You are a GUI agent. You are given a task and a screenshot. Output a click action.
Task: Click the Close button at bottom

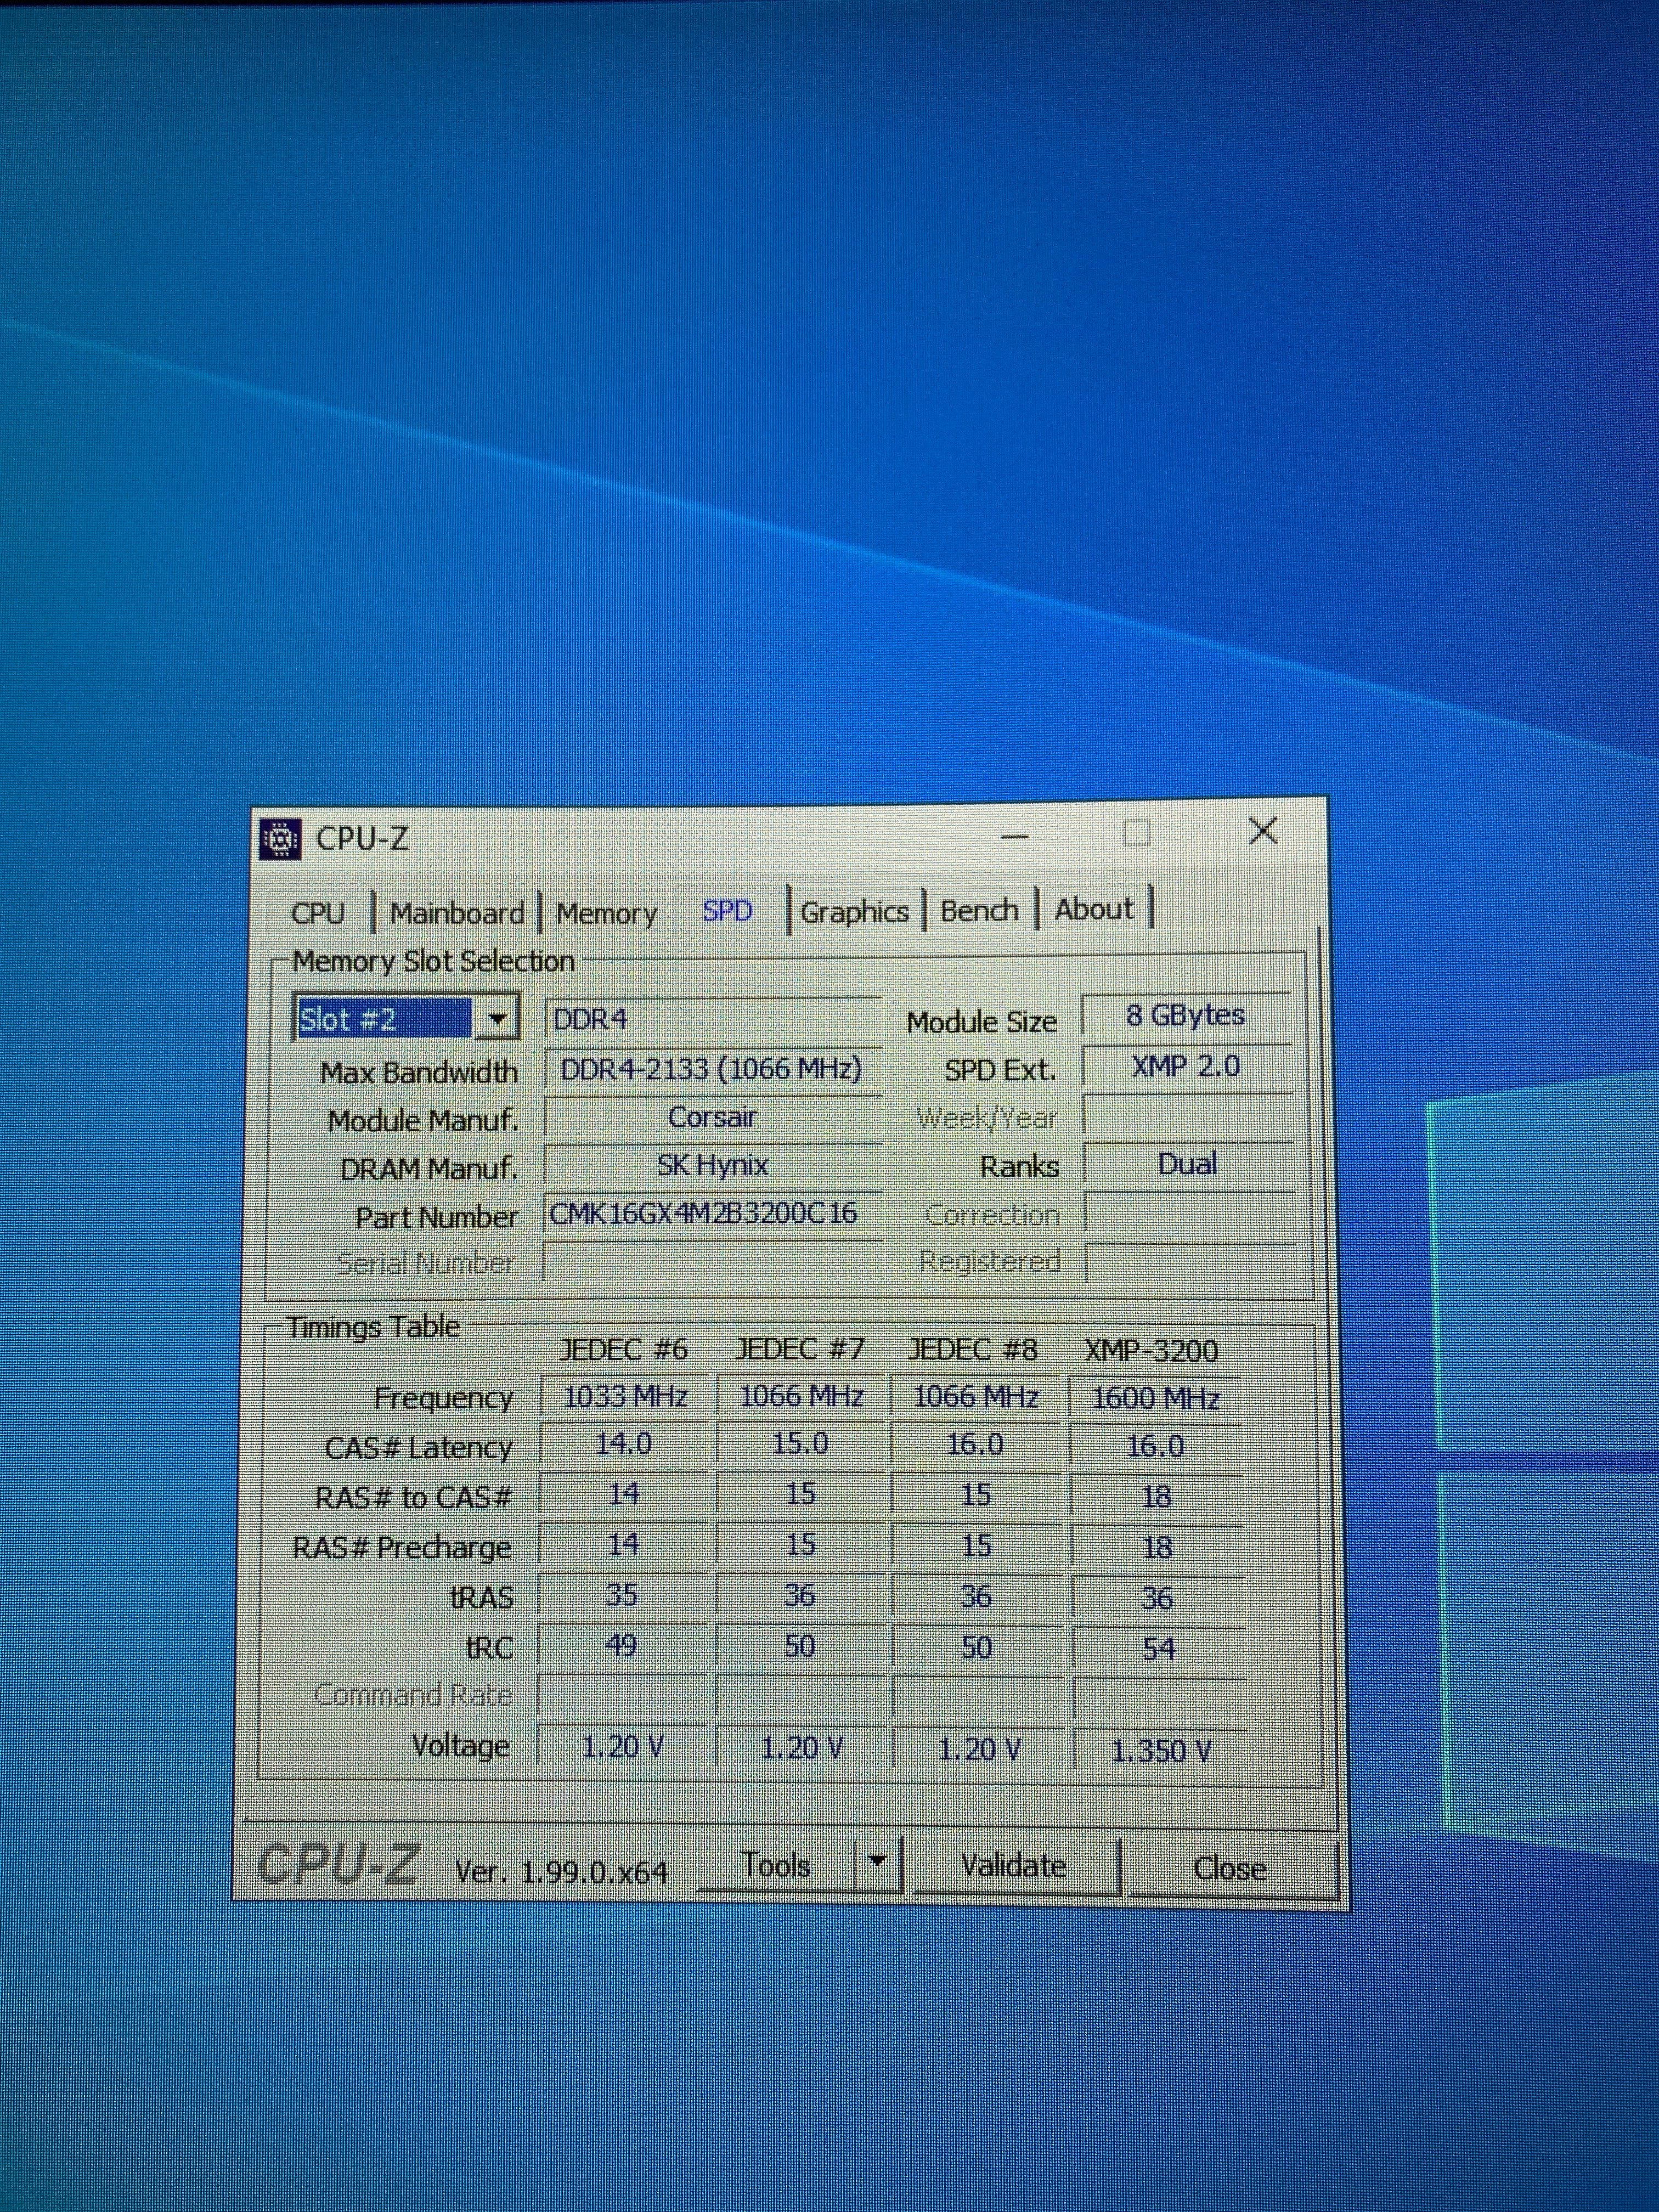point(1229,1868)
